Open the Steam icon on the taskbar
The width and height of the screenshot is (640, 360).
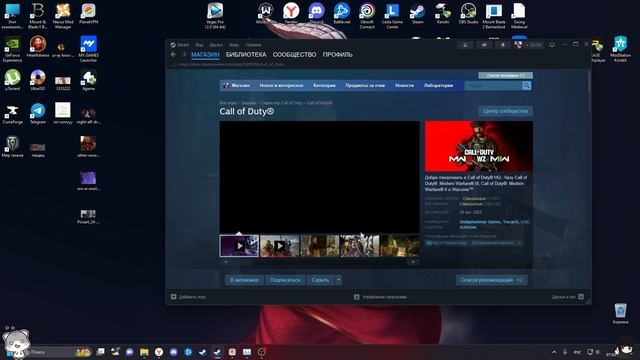pyautogui.click(x=217, y=352)
